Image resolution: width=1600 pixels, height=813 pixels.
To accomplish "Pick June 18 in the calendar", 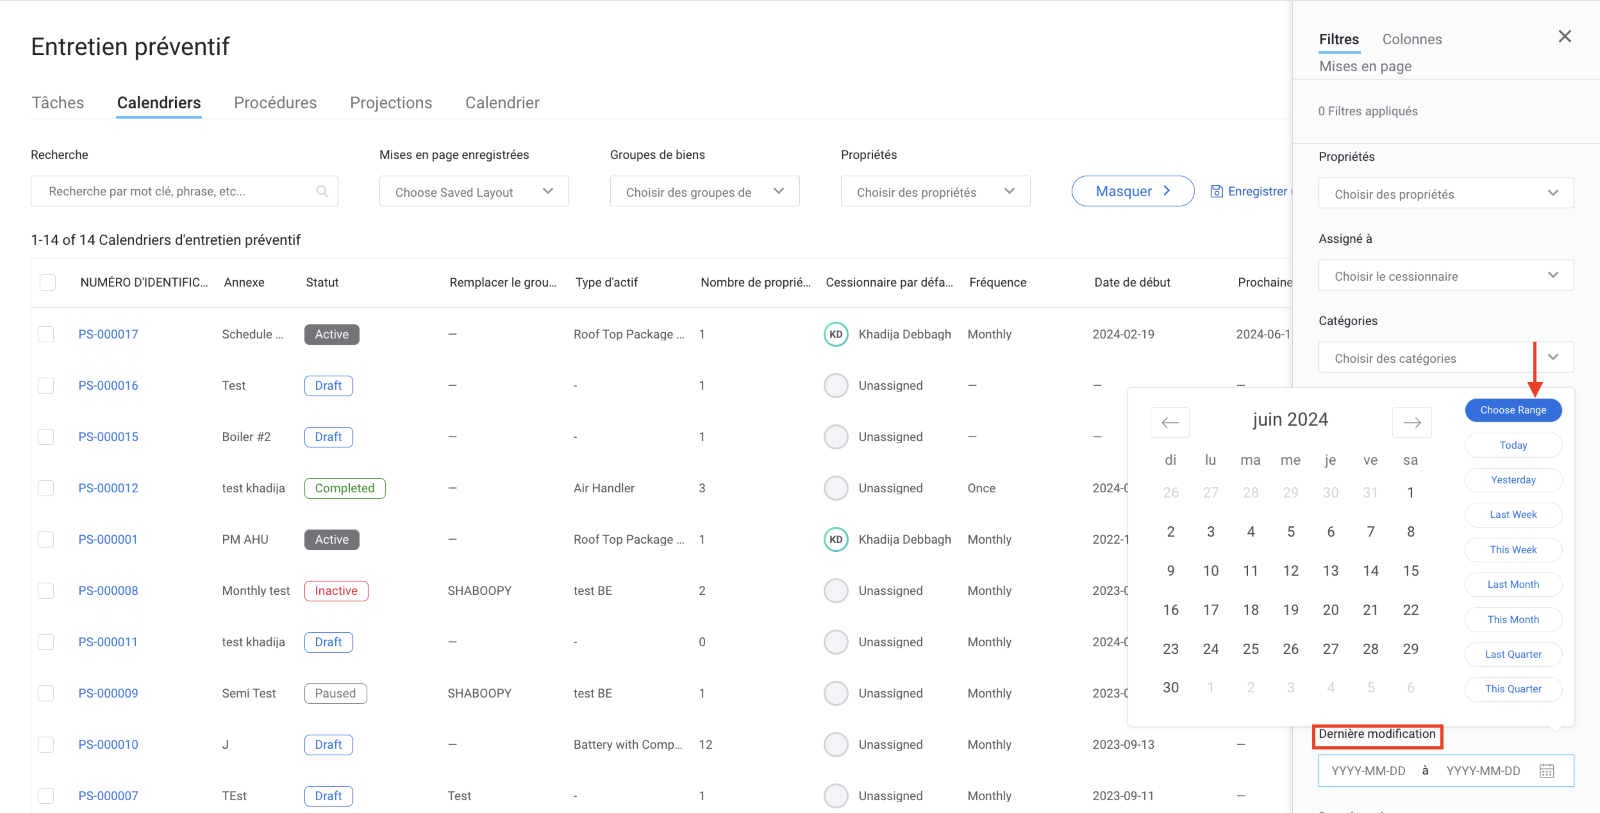I will tap(1250, 610).
